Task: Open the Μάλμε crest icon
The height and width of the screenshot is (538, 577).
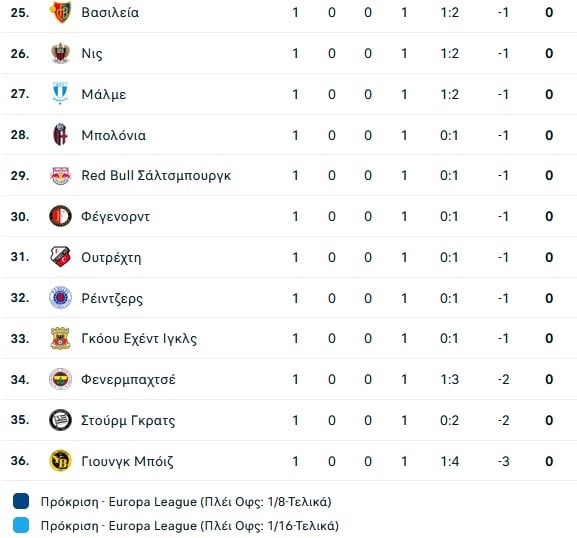Action: pyautogui.click(x=60, y=94)
